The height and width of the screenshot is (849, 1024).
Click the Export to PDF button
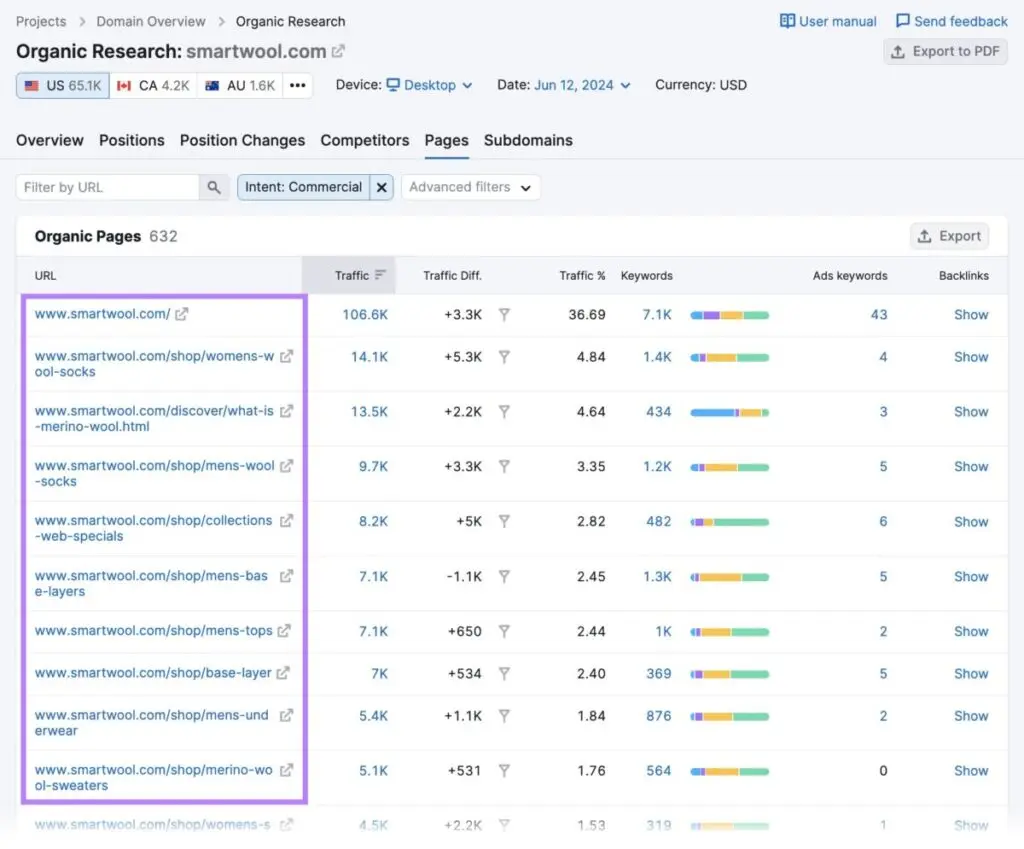[x=945, y=52]
